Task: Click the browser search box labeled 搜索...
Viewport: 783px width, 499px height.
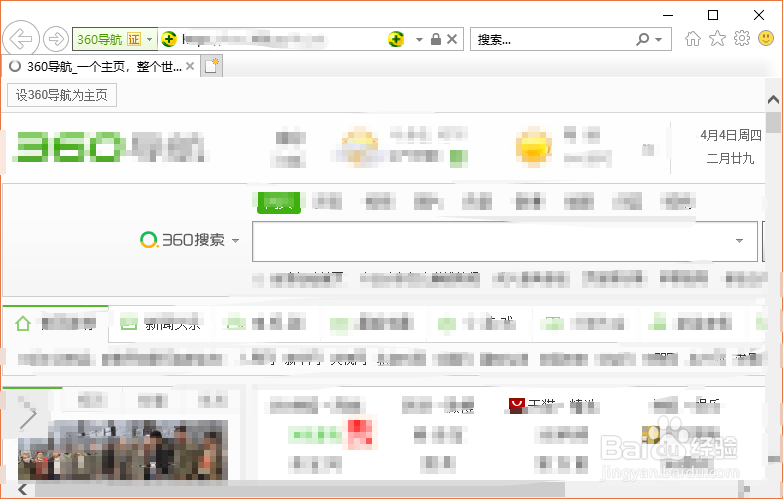Action: point(549,39)
